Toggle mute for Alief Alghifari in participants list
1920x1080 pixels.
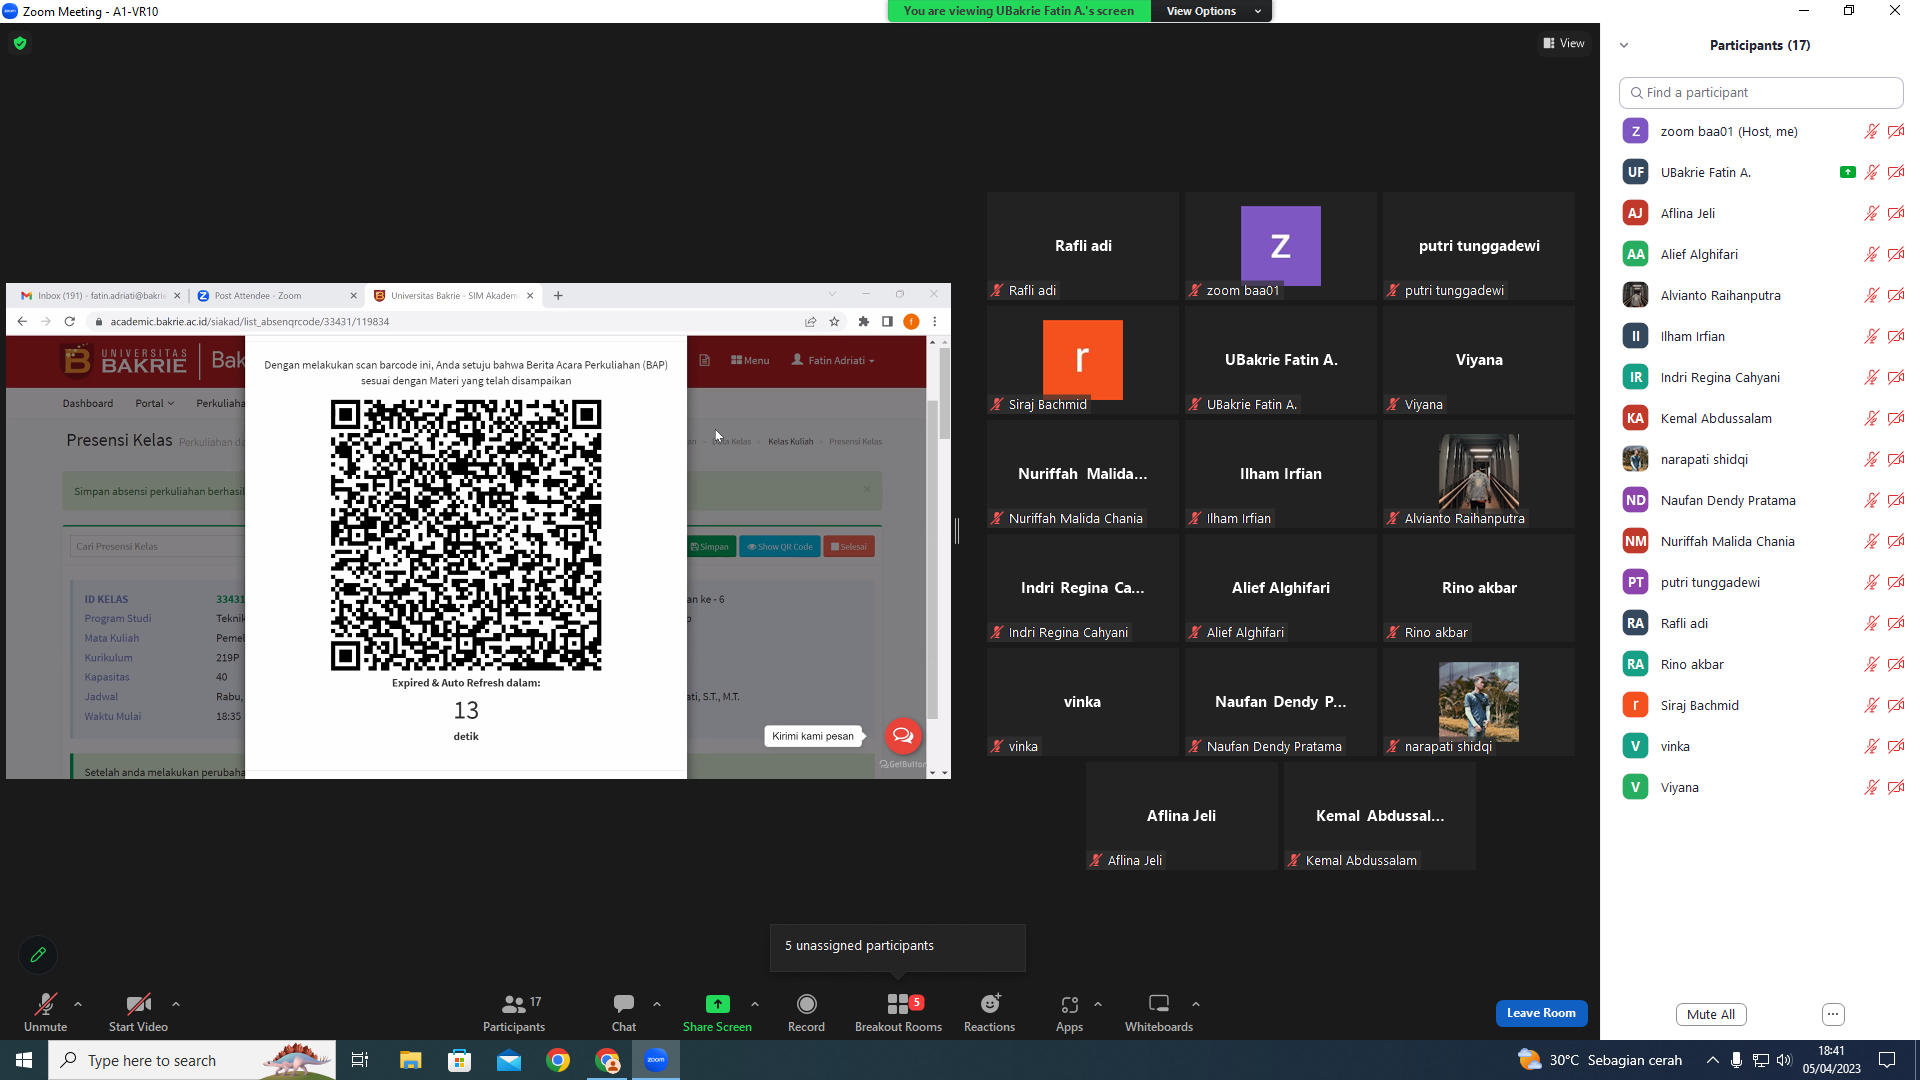click(1871, 254)
